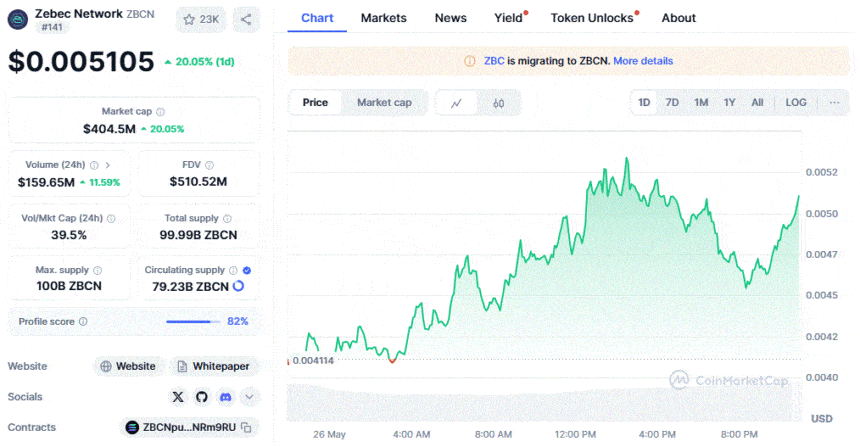Click the verified blue checkmark badge
The height and width of the screenshot is (447, 860).
click(x=247, y=270)
